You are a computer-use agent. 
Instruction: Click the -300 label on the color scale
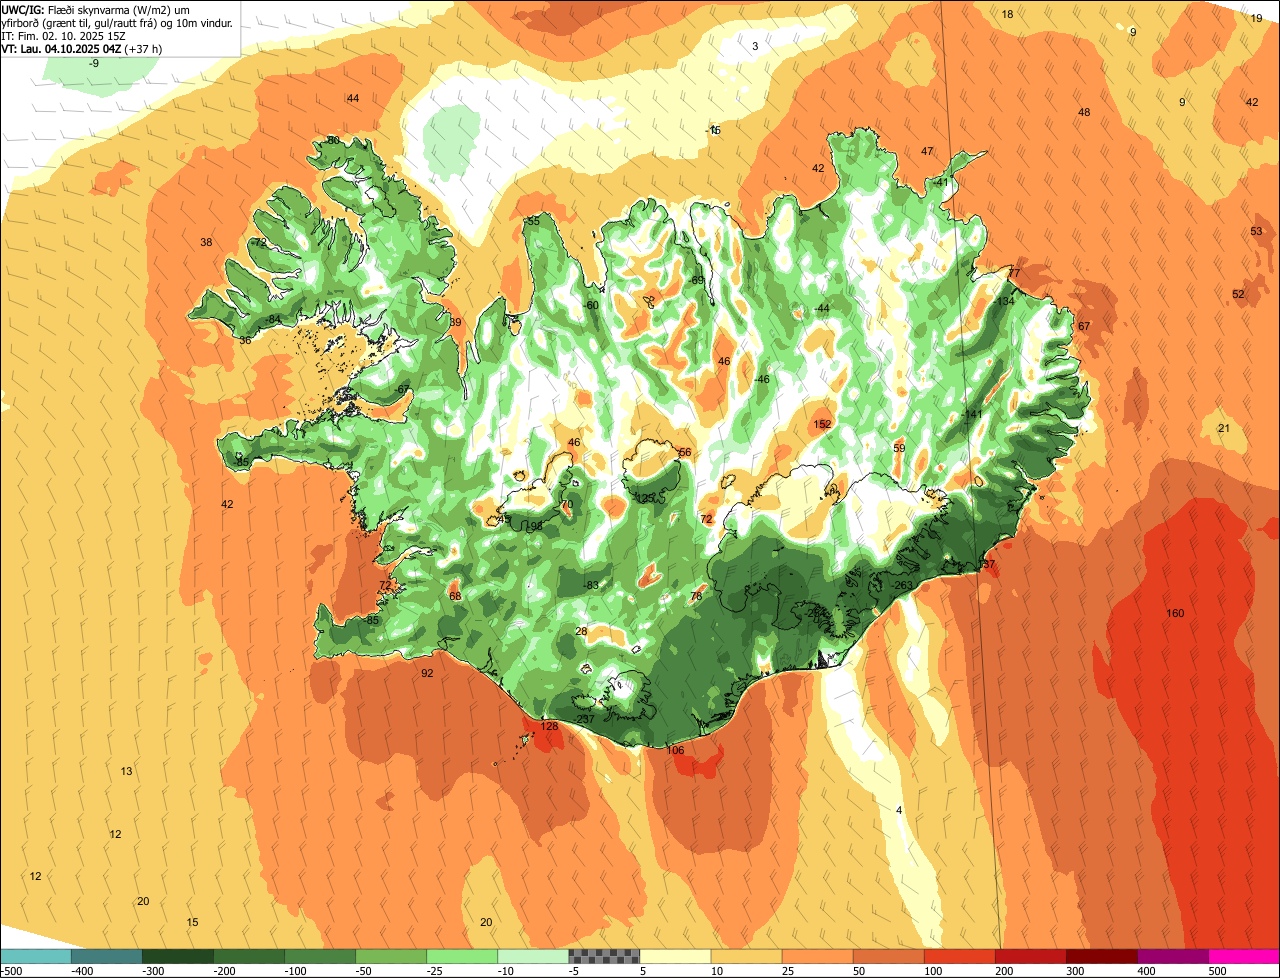[x=153, y=970]
